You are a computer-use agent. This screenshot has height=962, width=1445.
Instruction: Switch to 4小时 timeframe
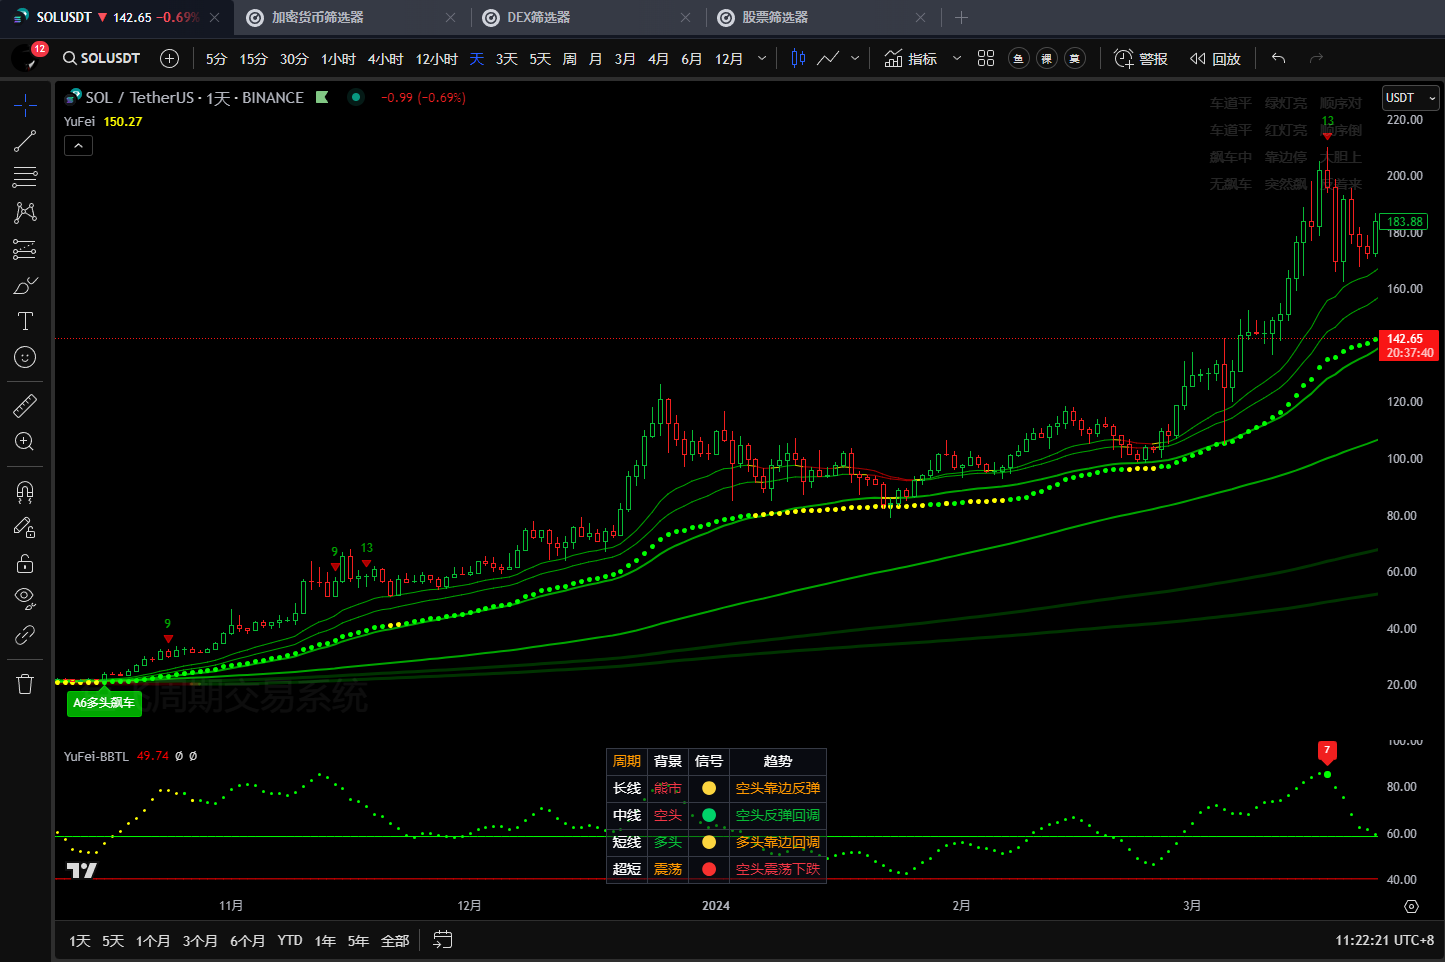(385, 59)
